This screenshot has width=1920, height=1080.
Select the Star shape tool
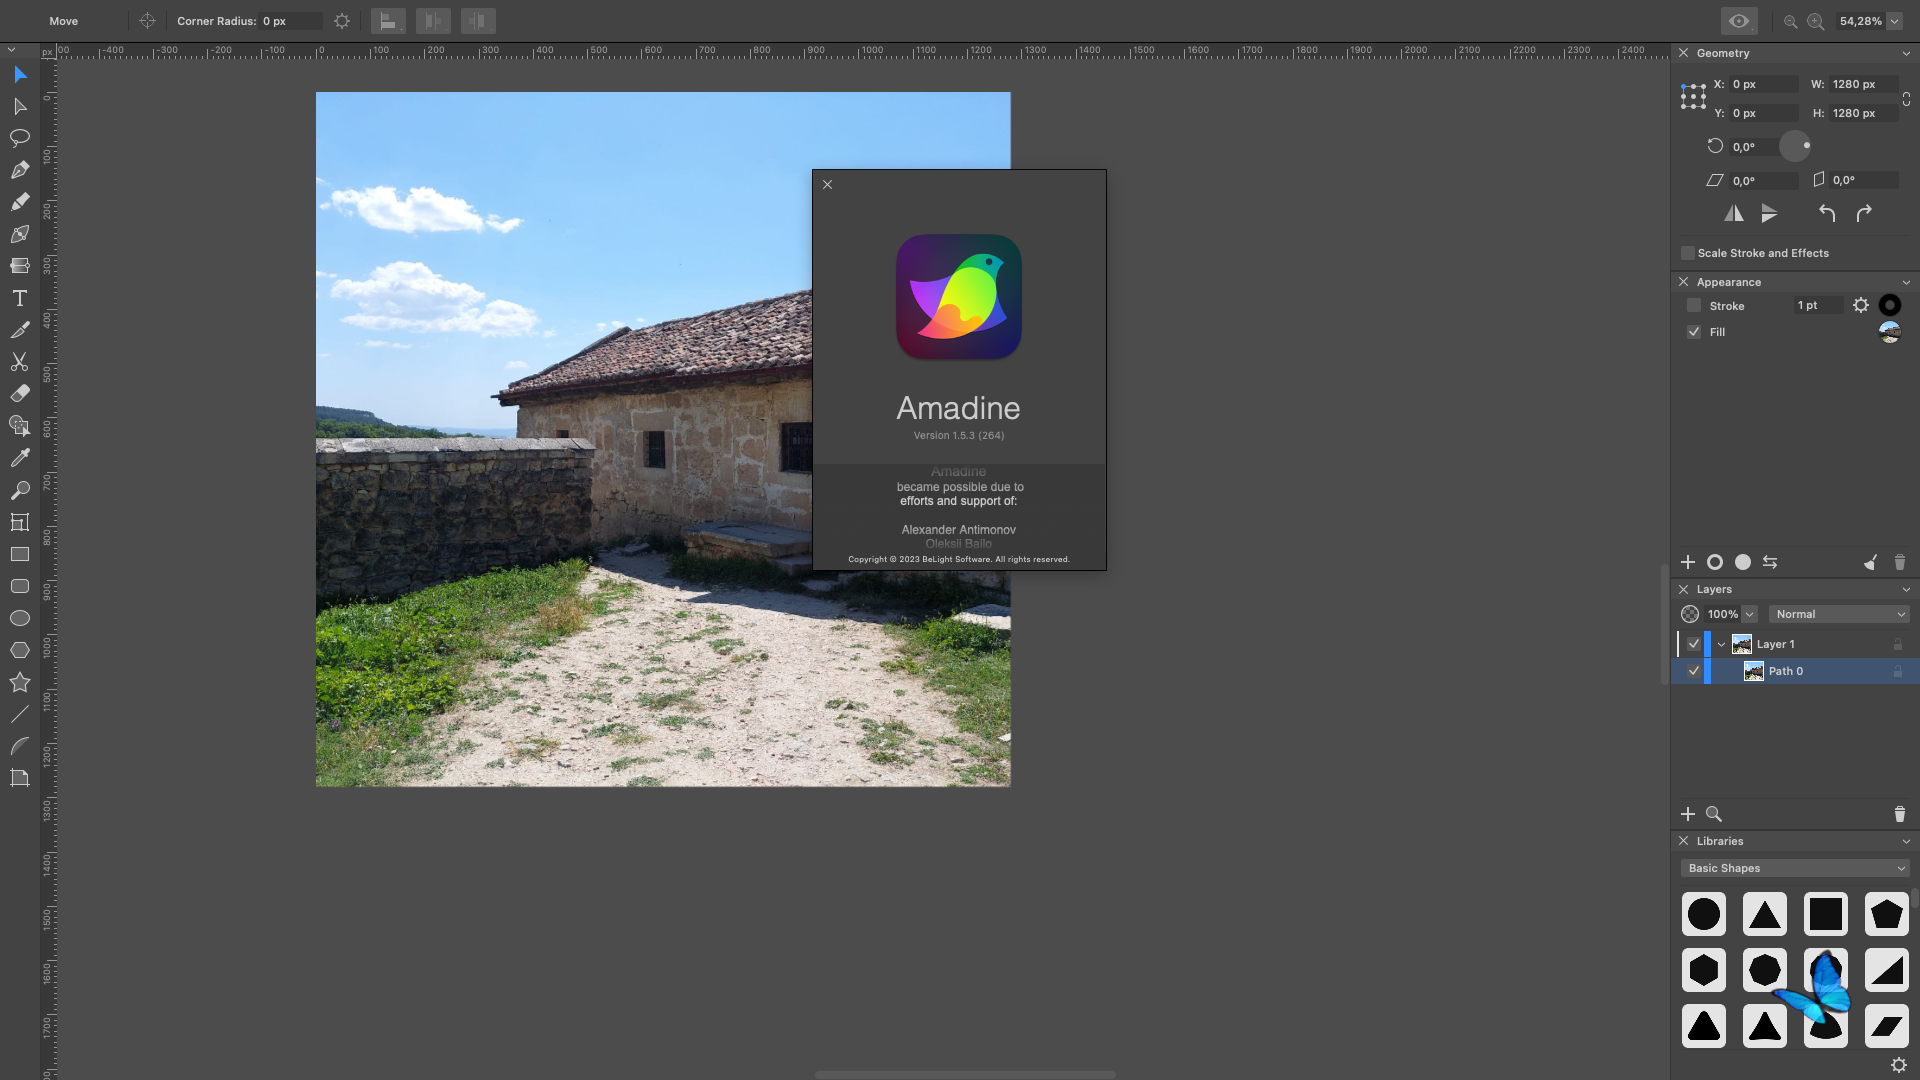[x=19, y=682]
